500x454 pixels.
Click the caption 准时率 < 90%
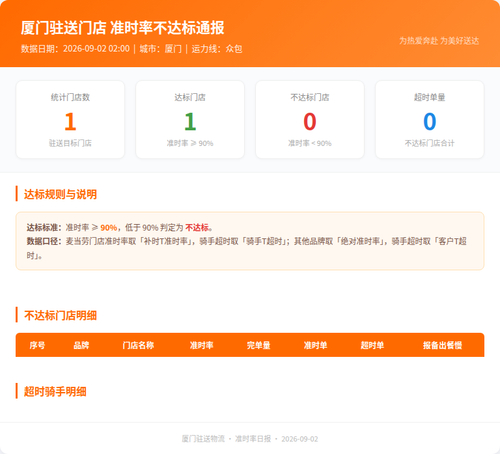click(310, 143)
